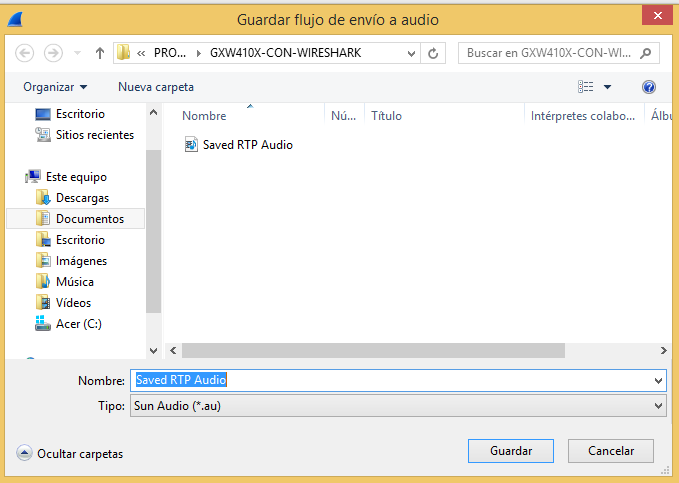
Task: Click the Nombre filename input field
Action: [x=398, y=380]
